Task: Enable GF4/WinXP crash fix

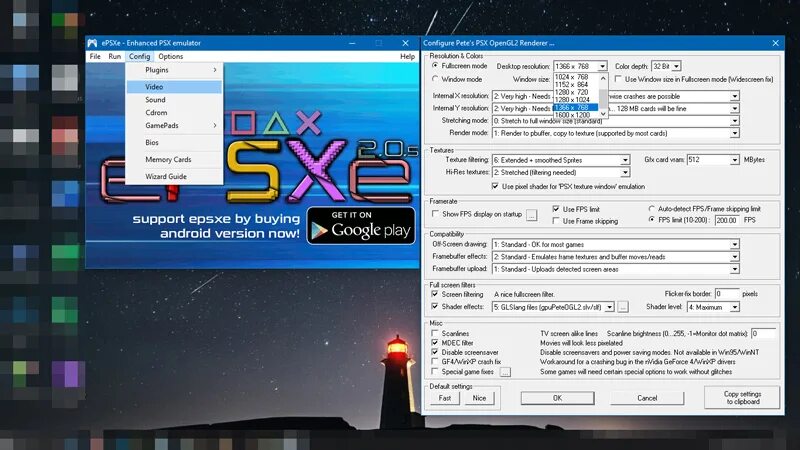Action: click(435, 362)
